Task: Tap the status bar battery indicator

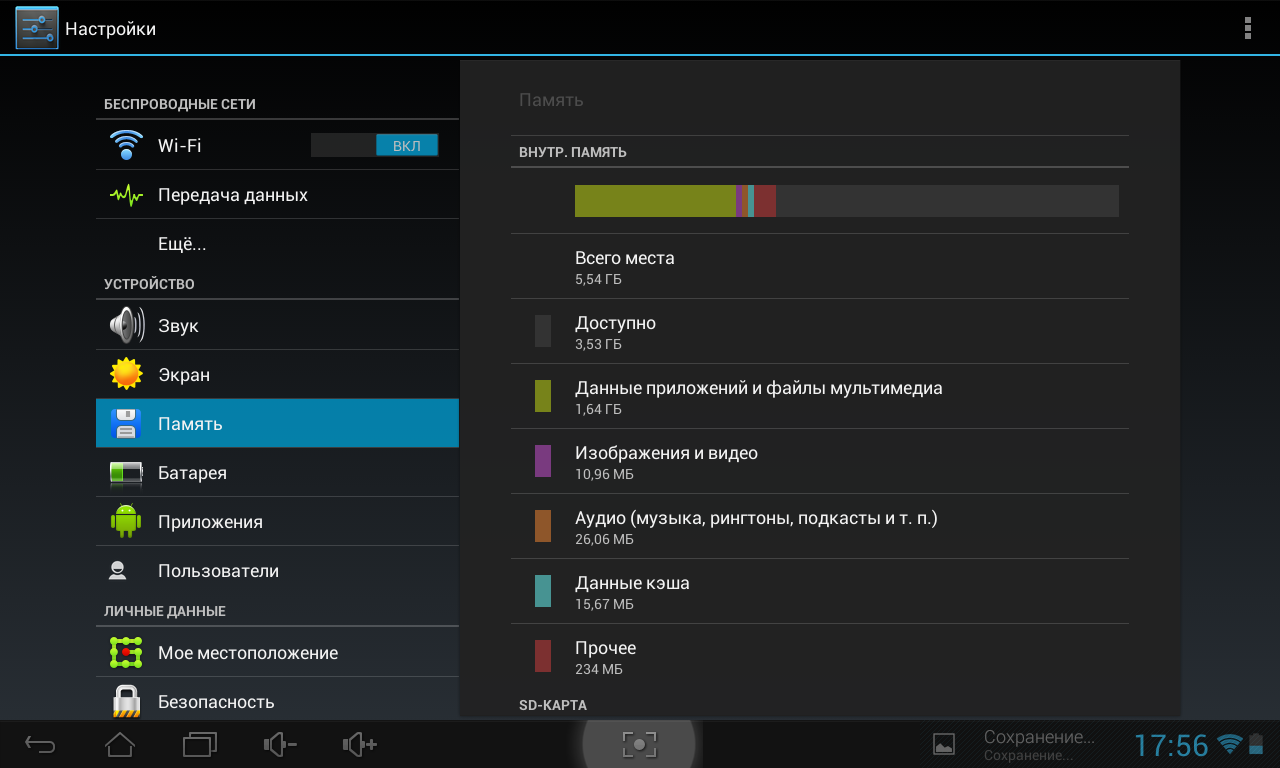Action: click(1256, 744)
